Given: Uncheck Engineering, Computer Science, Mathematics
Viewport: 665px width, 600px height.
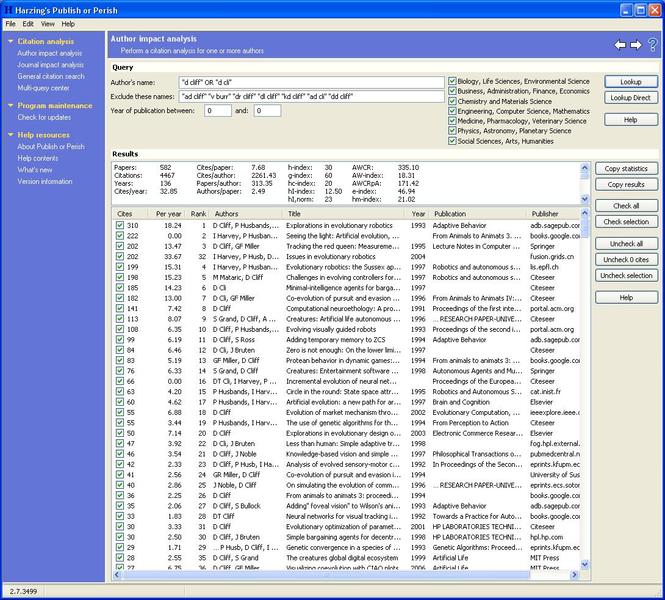Looking at the screenshot, I should 452,111.
